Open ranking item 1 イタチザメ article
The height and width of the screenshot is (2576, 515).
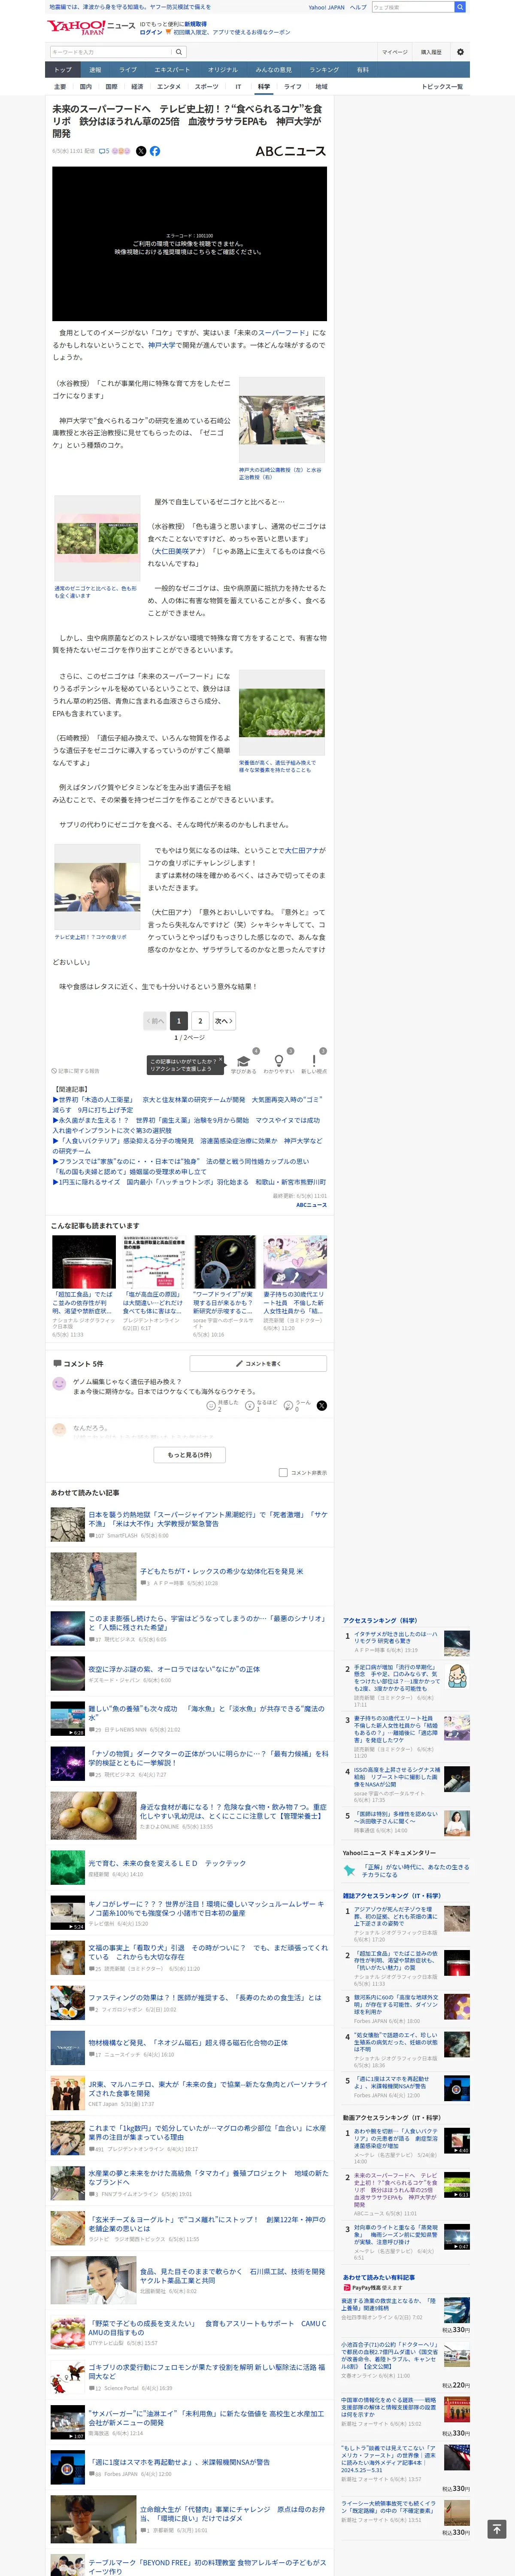point(396,1638)
